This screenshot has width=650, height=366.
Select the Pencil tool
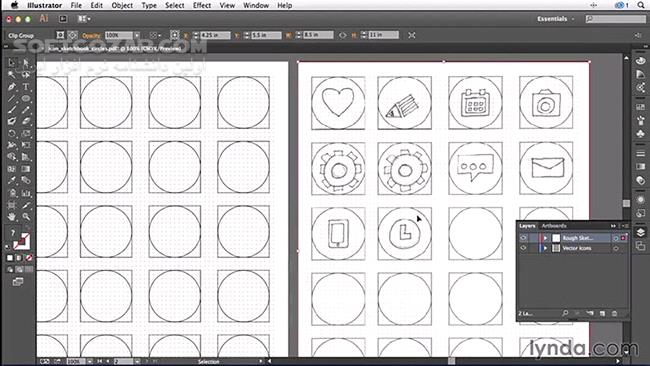pyautogui.click(x=26, y=110)
